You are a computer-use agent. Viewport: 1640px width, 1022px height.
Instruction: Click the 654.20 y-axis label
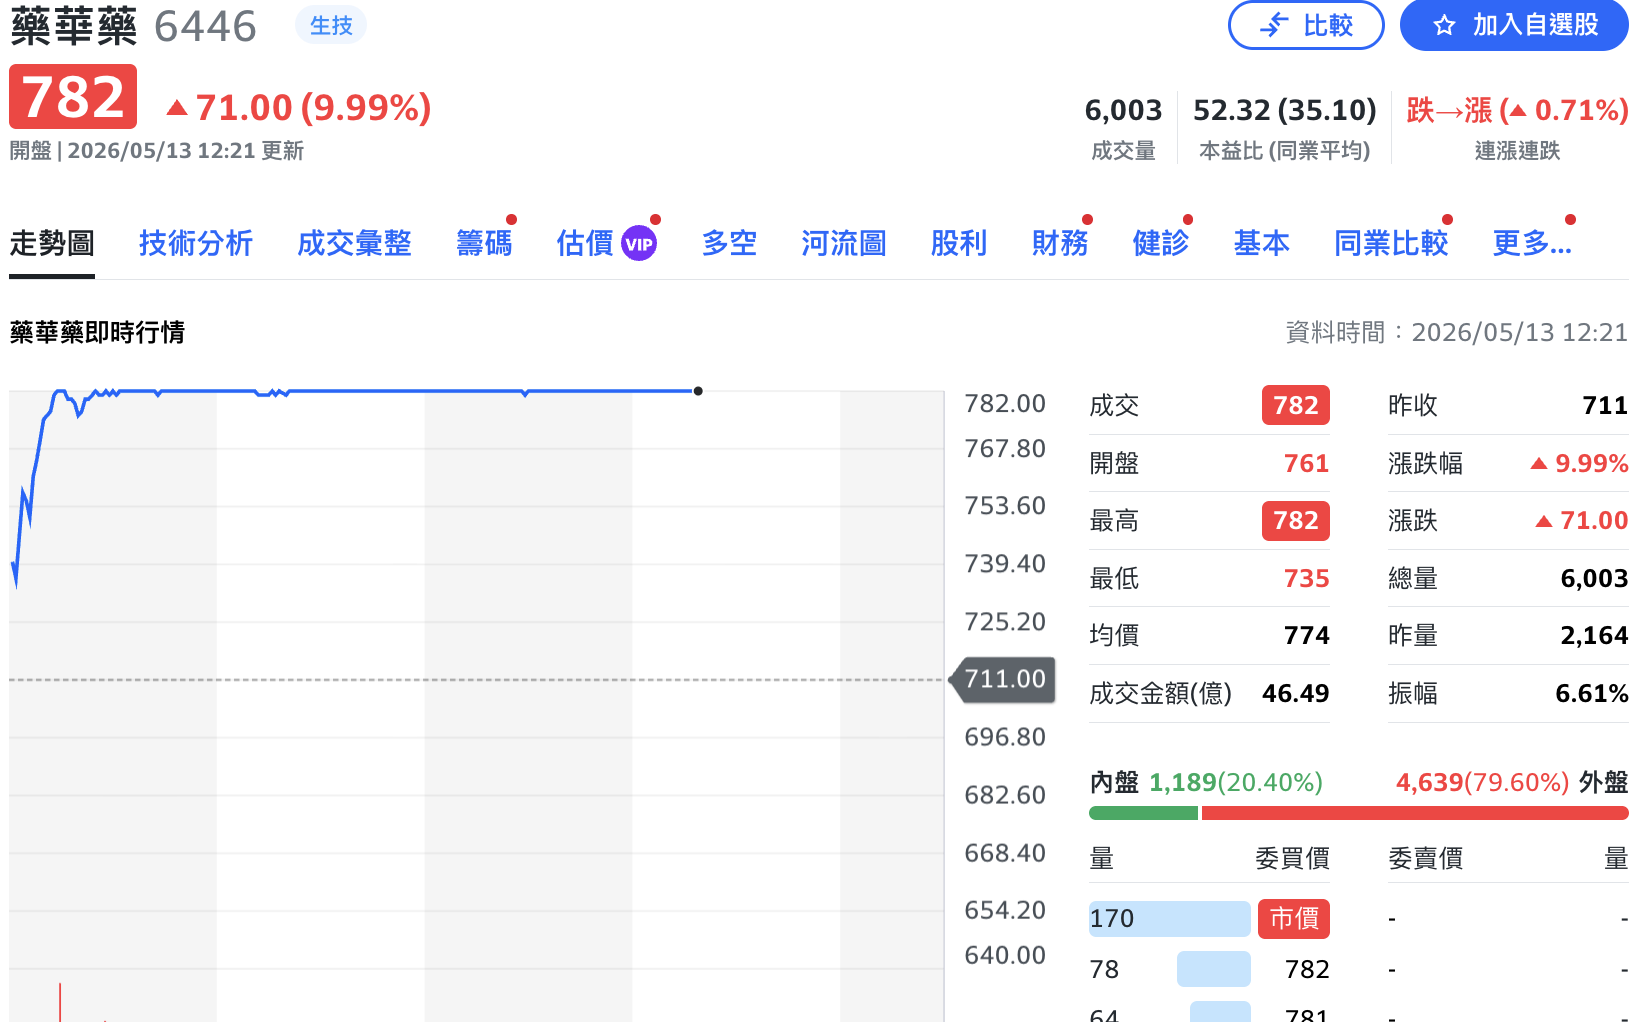click(x=1005, y=910)
